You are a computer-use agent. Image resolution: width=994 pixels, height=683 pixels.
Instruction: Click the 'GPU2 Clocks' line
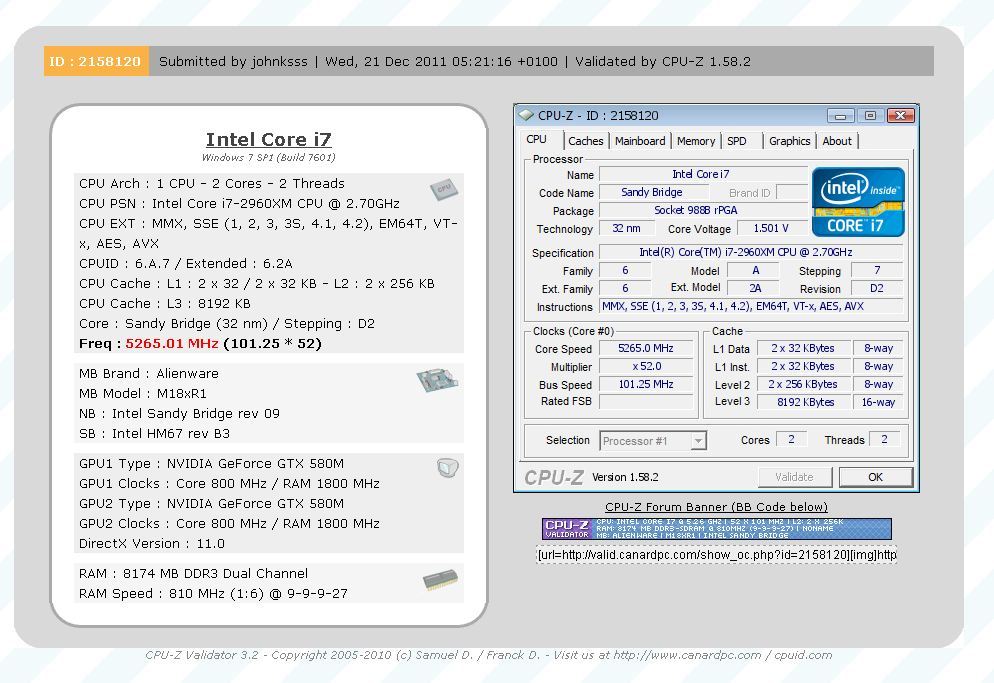tap(229, 524)
